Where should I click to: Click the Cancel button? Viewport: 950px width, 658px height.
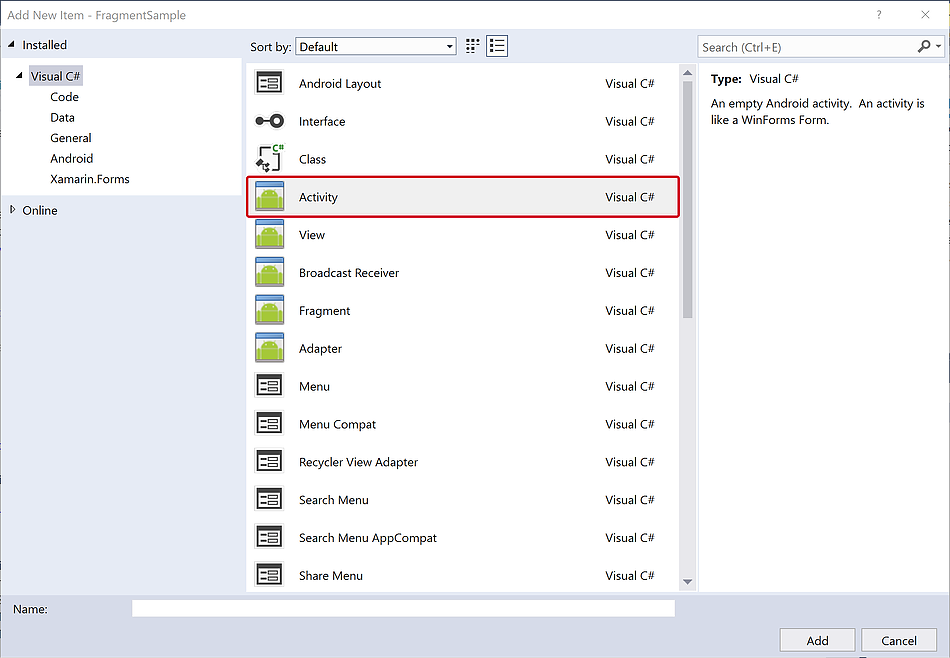898,640
